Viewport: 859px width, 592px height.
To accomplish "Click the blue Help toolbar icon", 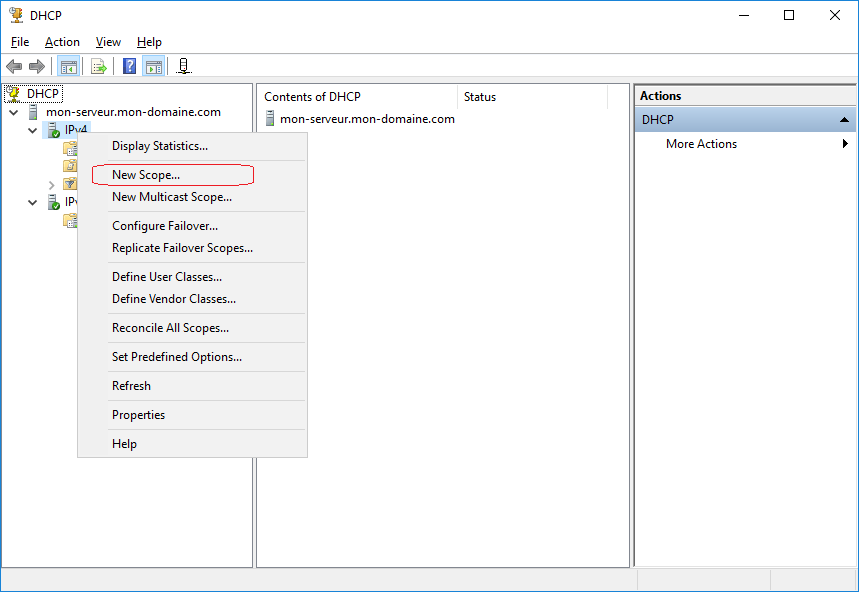I will coord(129,67).
